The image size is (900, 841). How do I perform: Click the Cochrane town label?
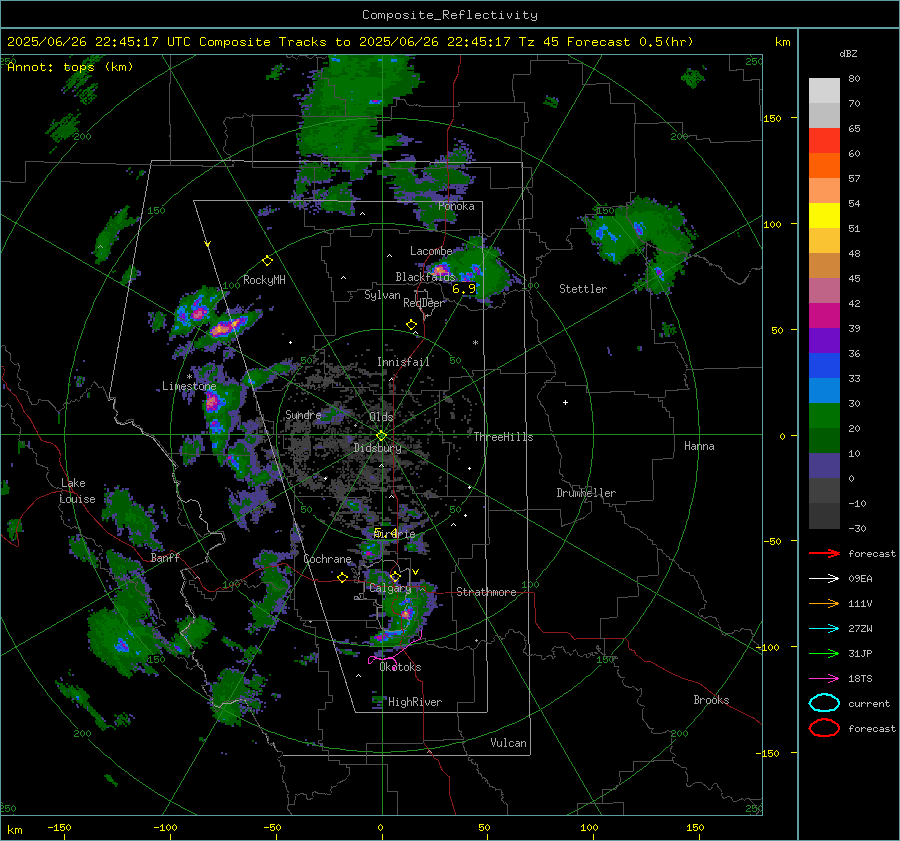327,559
